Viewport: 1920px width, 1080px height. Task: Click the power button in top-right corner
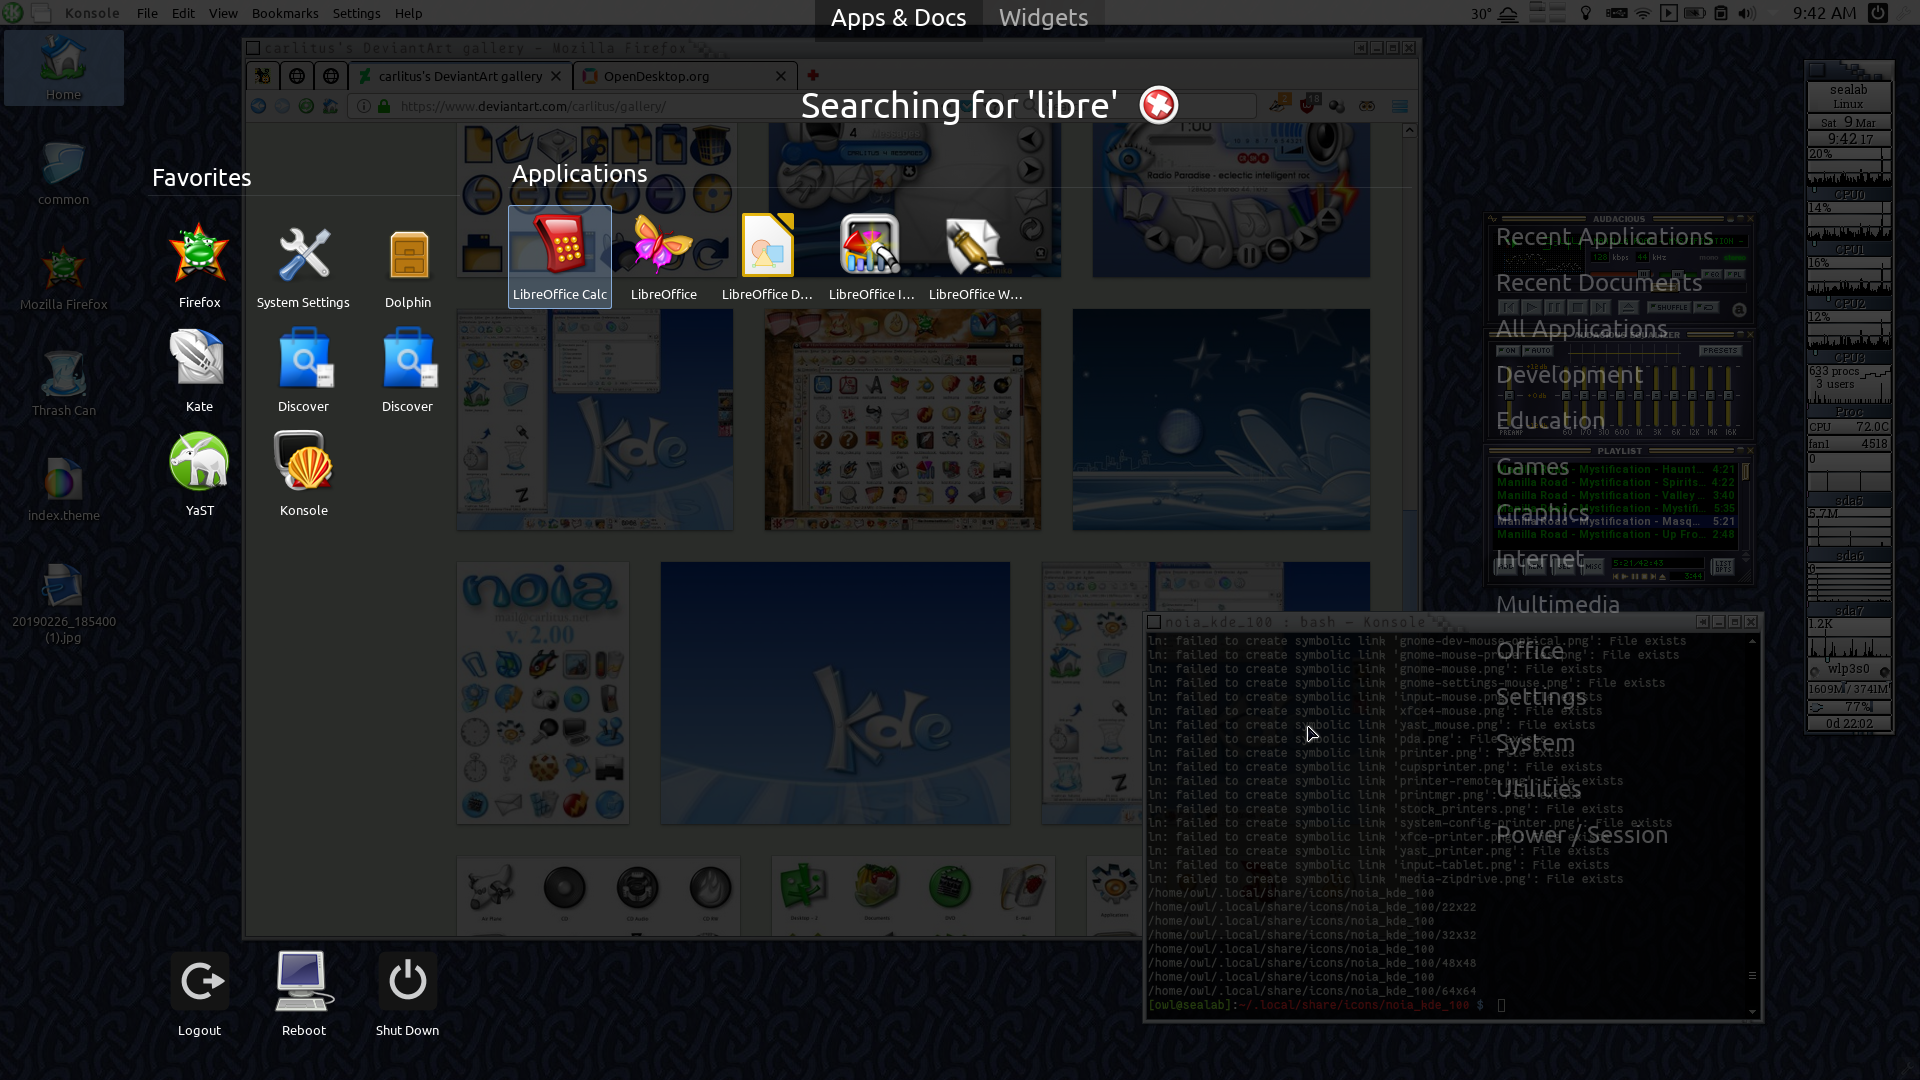tap(1878, 13)
